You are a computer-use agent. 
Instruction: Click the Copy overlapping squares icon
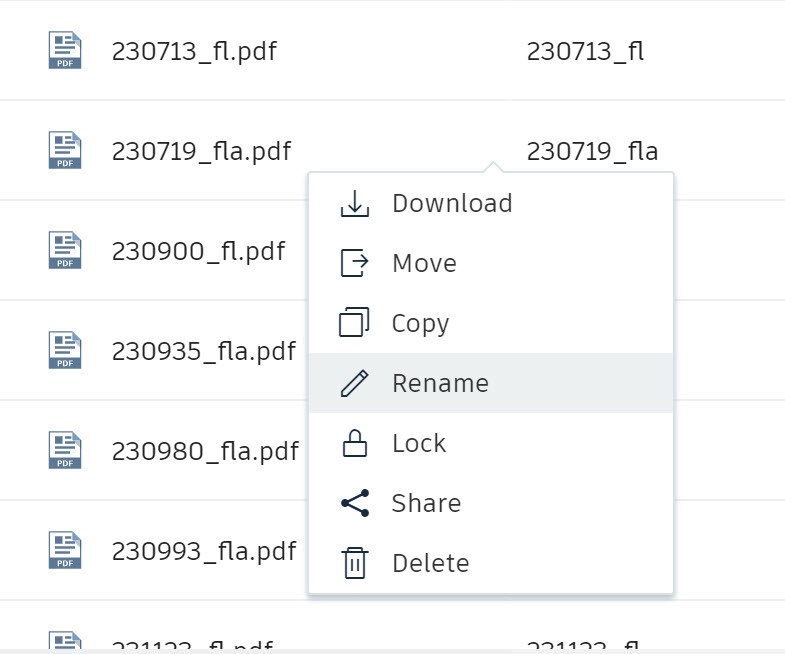pyautogui.click(x=354, y=322)
